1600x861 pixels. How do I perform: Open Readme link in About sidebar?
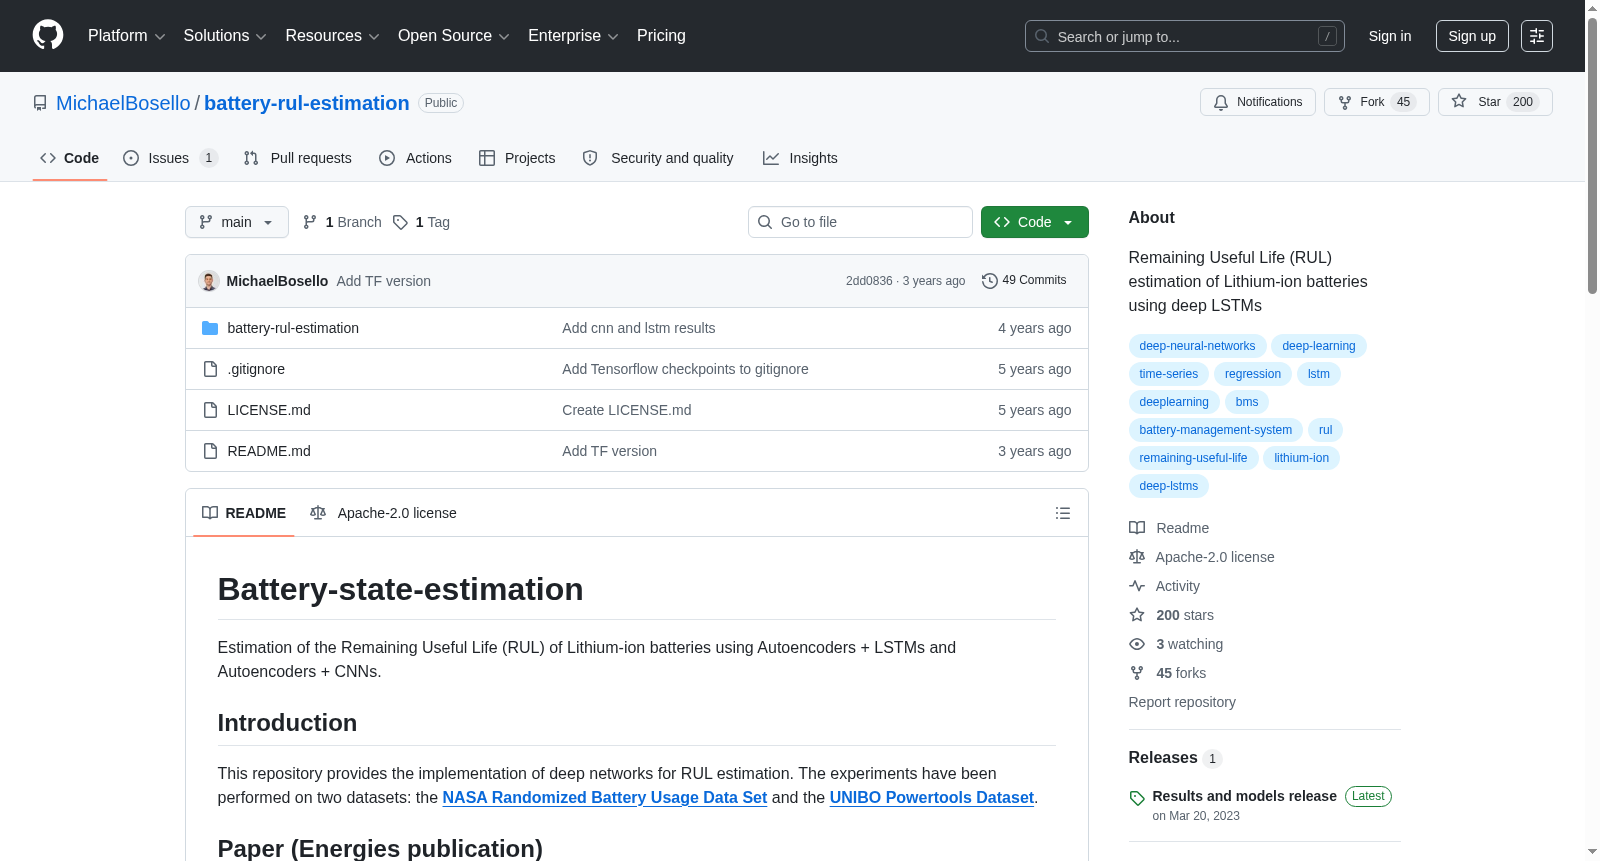[1169, 528]
